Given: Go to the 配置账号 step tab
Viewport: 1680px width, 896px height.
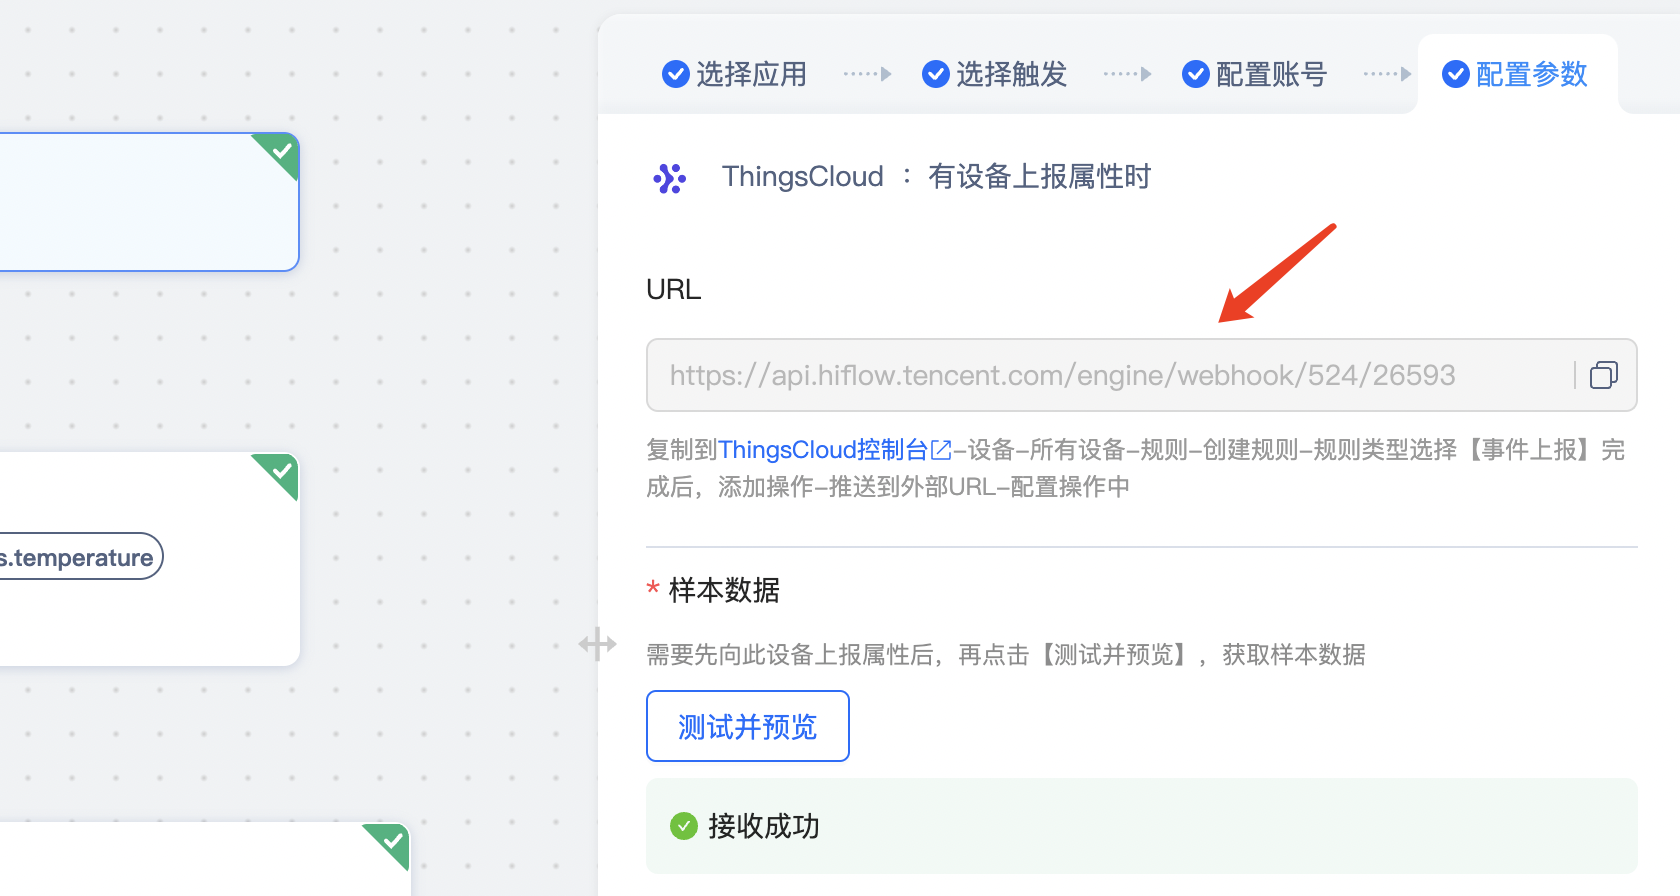Looking at the screenshot, I should coord(1255,74).
